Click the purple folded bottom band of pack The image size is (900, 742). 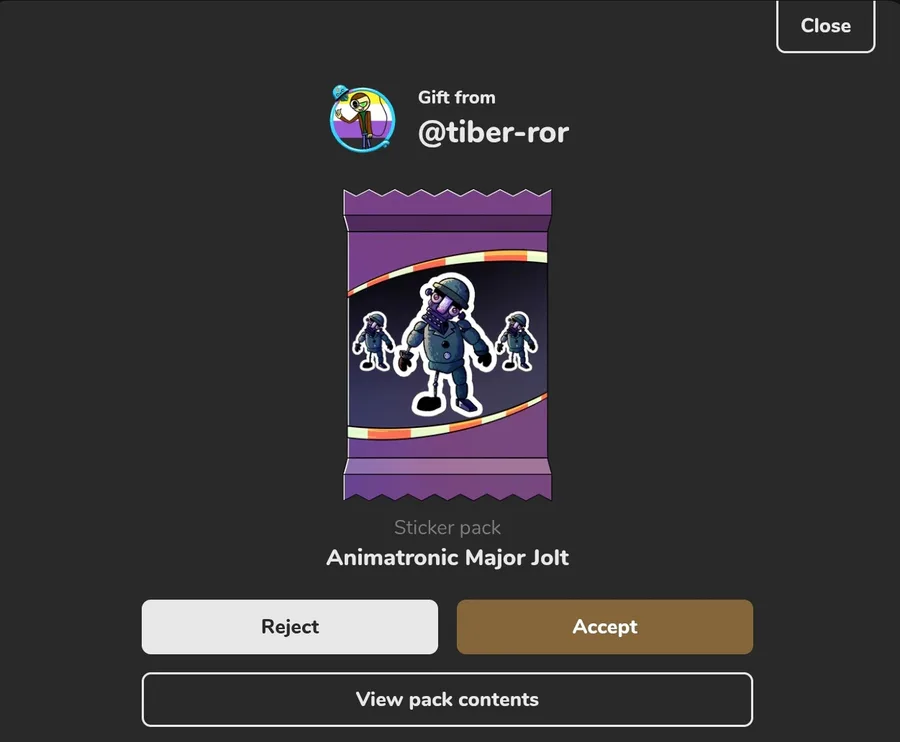coord(447,465)
